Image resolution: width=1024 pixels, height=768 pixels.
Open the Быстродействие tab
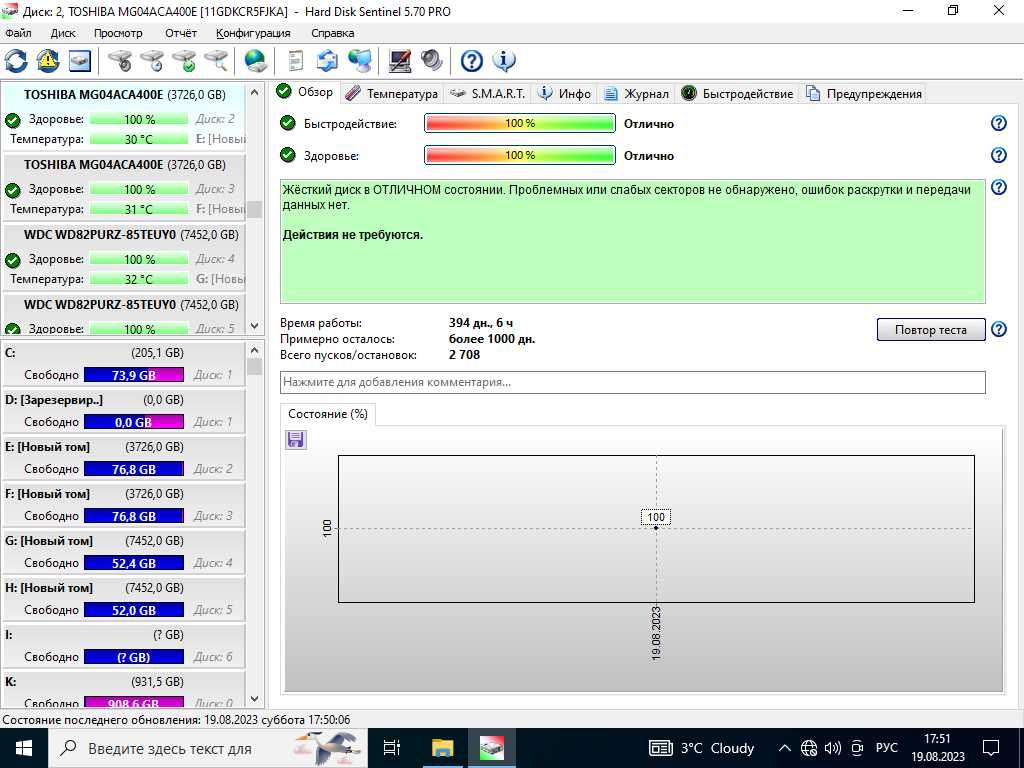pyautogui.click(x=737, y=93)
